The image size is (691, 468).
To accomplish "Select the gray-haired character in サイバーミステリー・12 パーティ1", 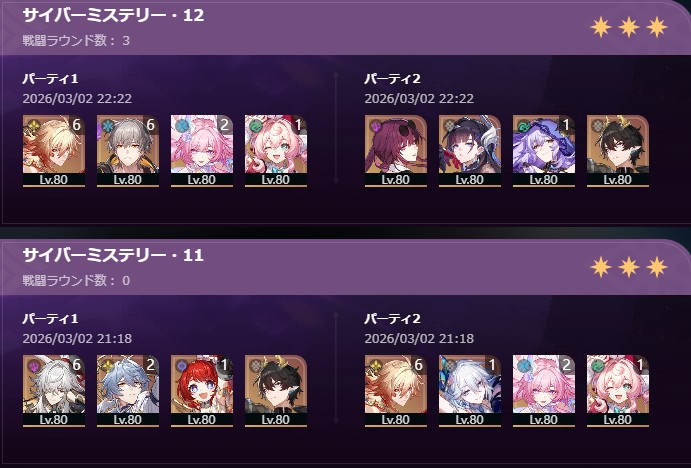I will tap(128, 151).
